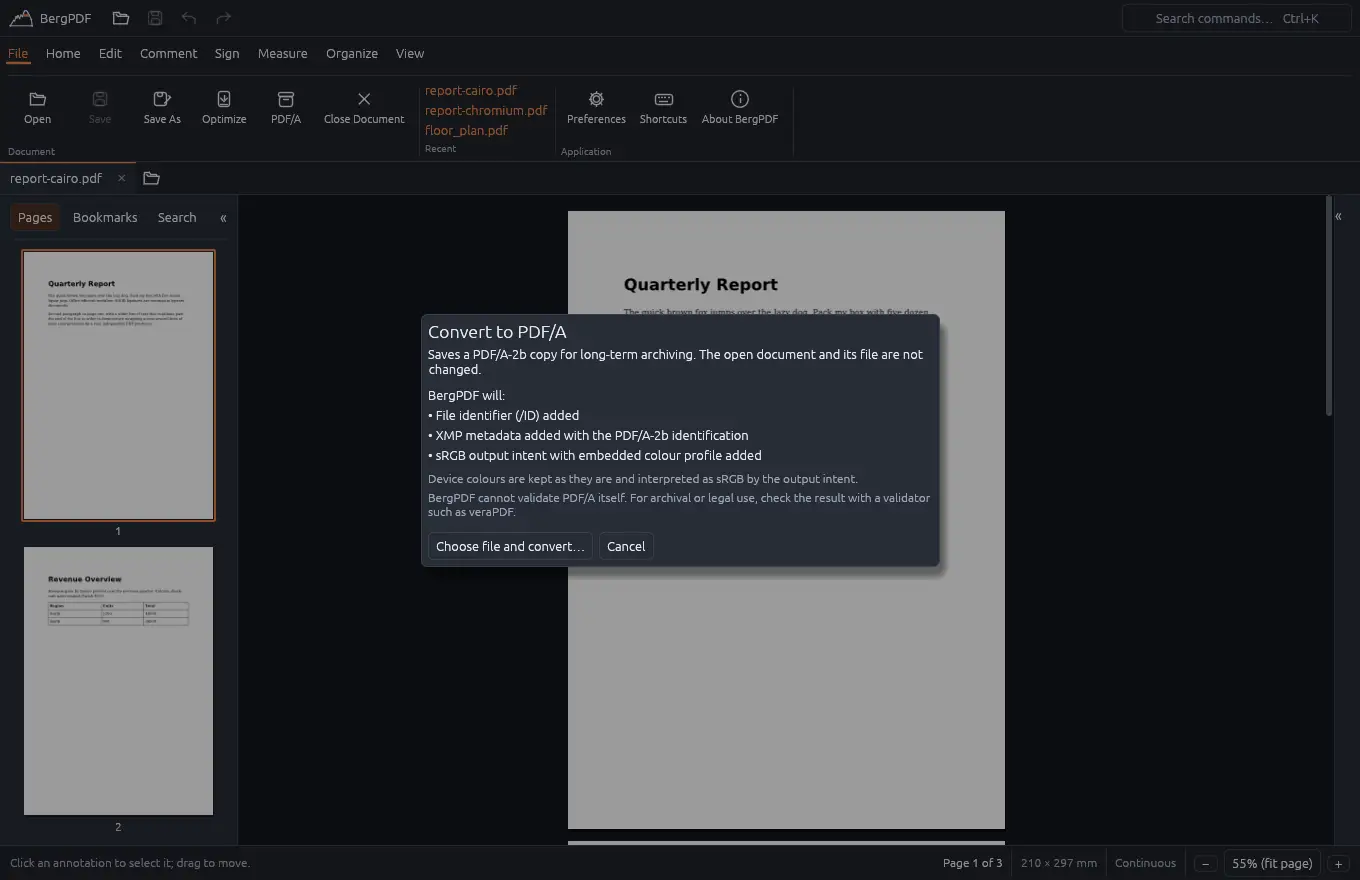Click the vertical document scrollbar
Screen dimensions: 1360x880
tap(1328, 306)
